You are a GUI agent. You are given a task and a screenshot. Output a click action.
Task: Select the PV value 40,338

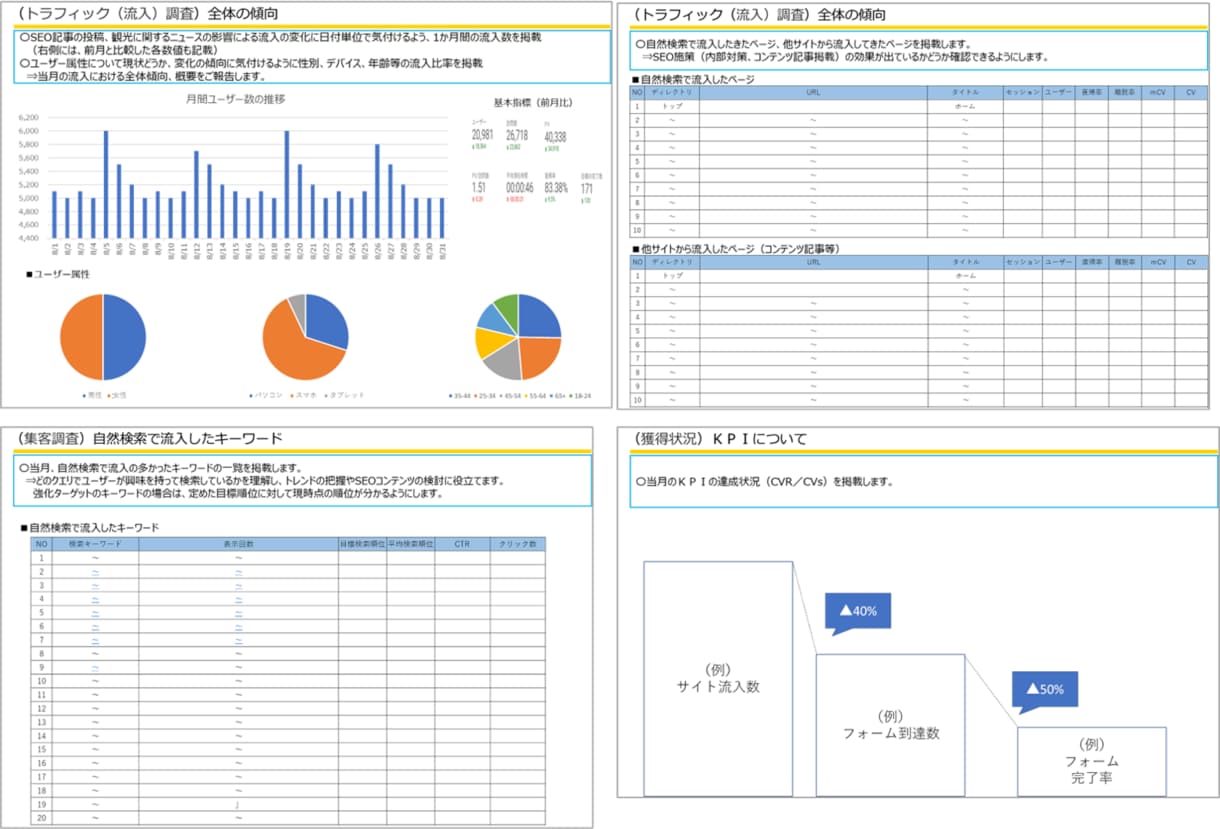pyautogui.click(x=555, y=136)
